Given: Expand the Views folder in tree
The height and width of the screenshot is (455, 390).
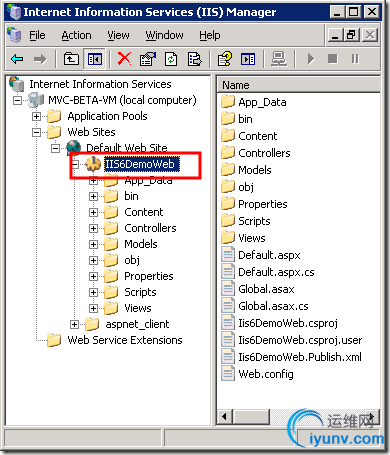Looking at the screenshot, I should (93, 308).
